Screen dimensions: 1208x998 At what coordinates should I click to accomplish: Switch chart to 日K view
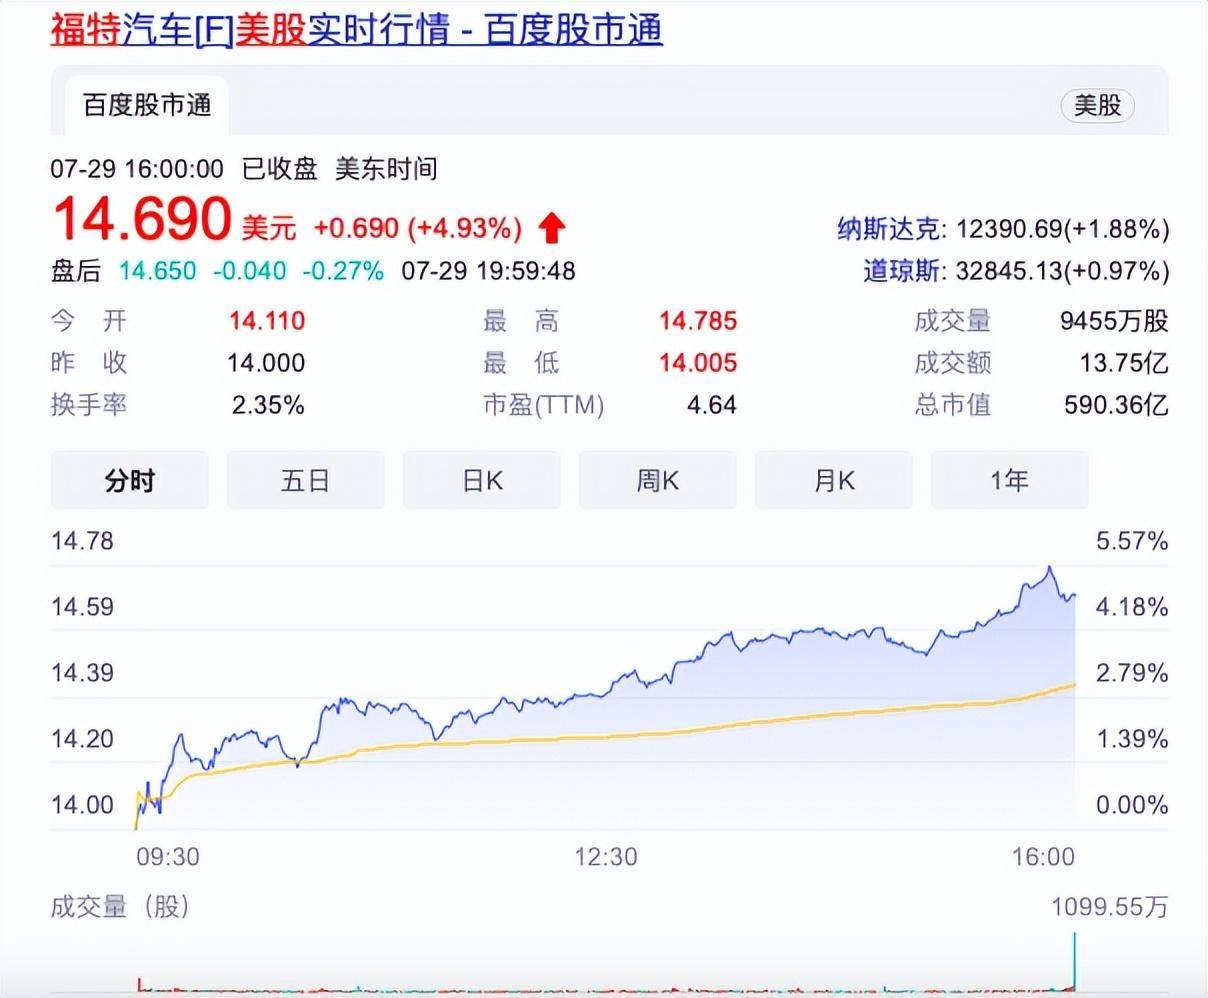(482, 481)
